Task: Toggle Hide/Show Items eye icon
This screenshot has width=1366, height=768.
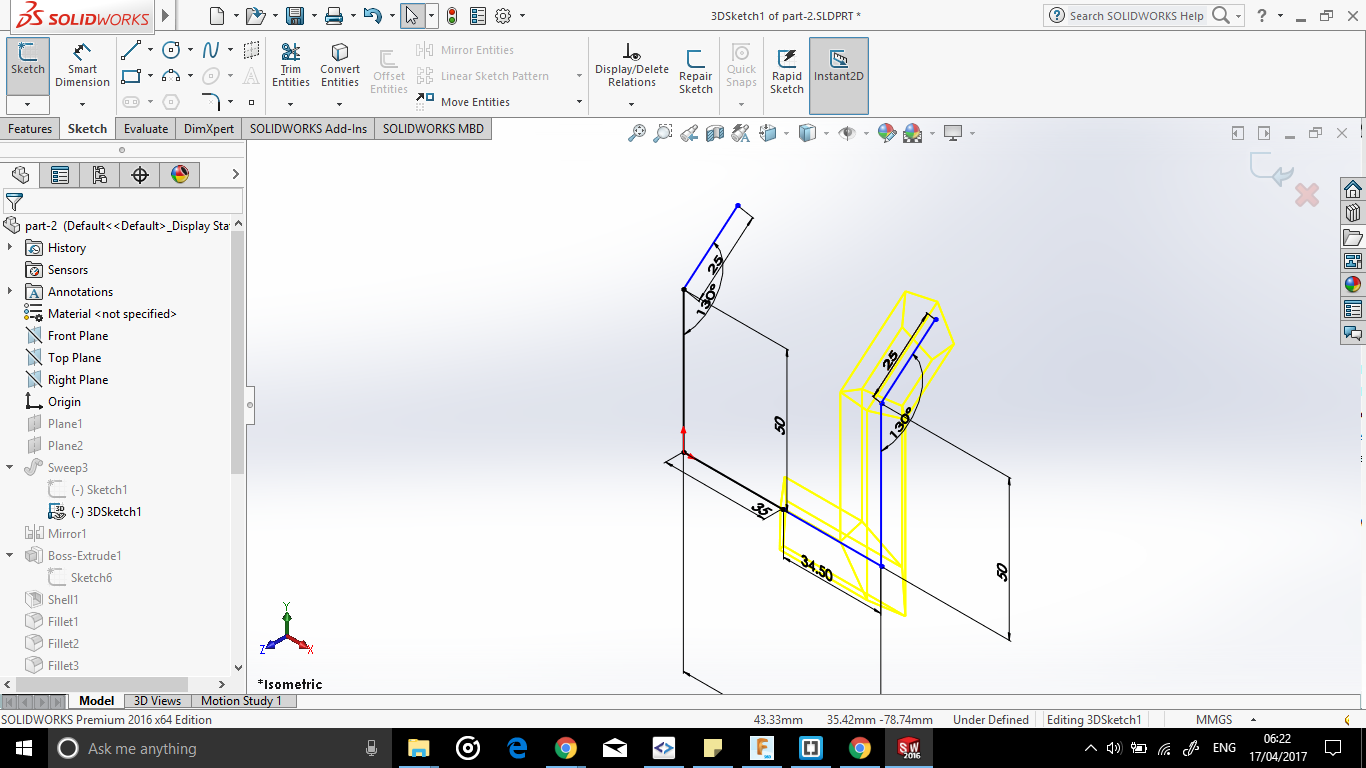Action: [847, 133]
